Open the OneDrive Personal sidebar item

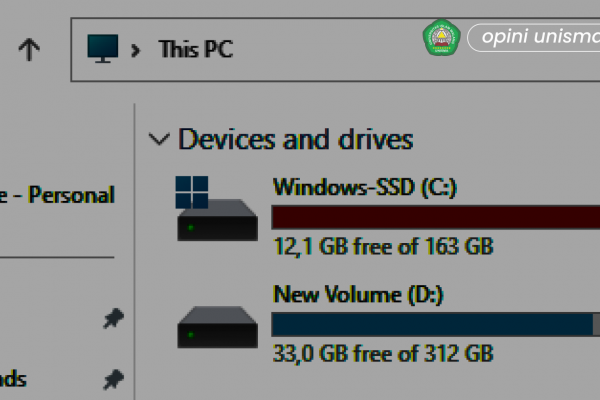click(57, 195)
